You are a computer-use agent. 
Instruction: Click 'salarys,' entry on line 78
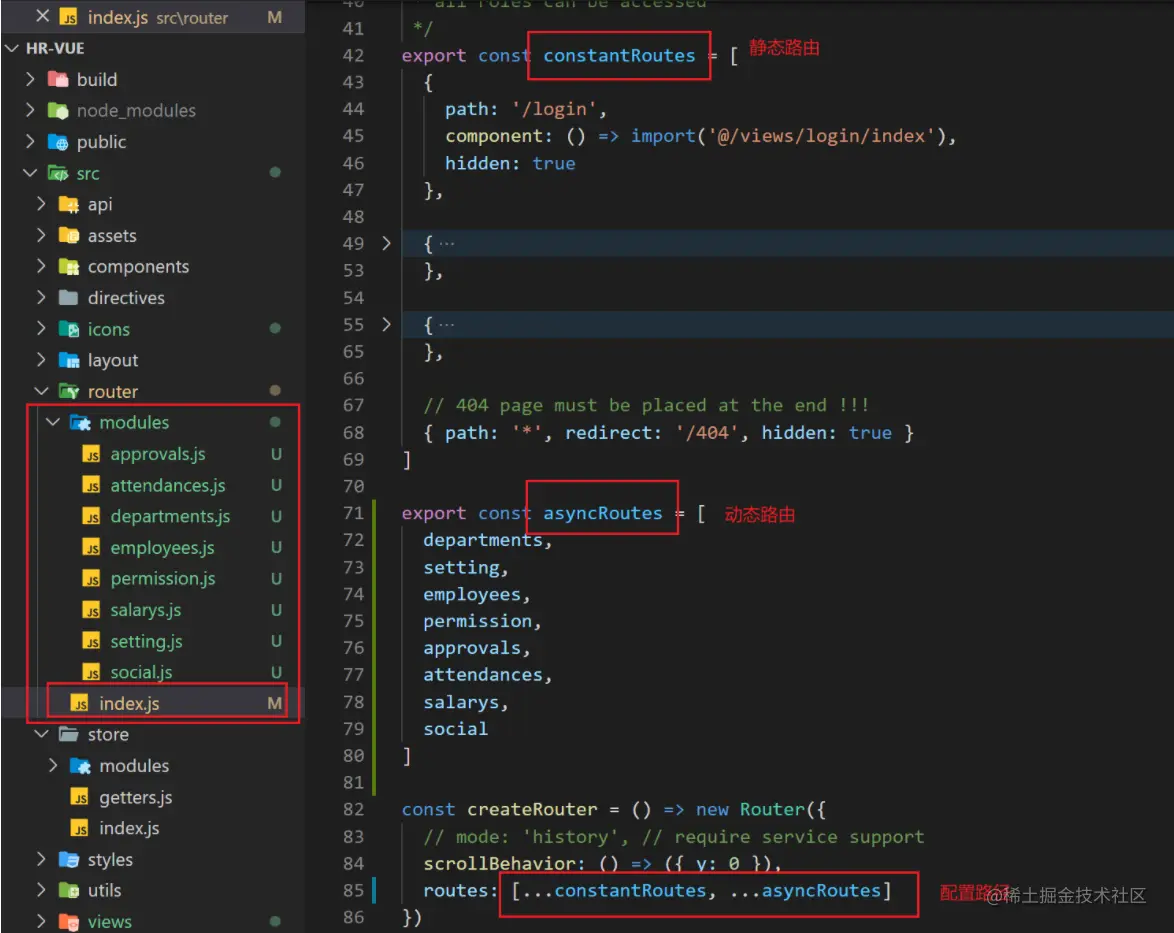[x=466, y=702]
